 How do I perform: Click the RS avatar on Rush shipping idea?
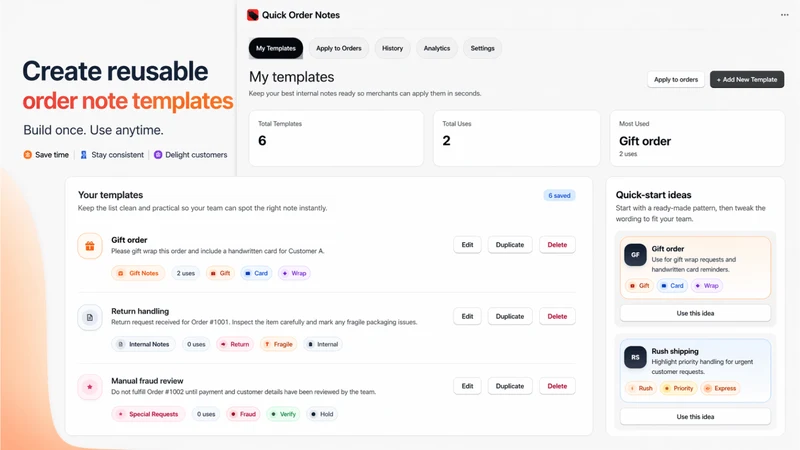tap(635, 357)
